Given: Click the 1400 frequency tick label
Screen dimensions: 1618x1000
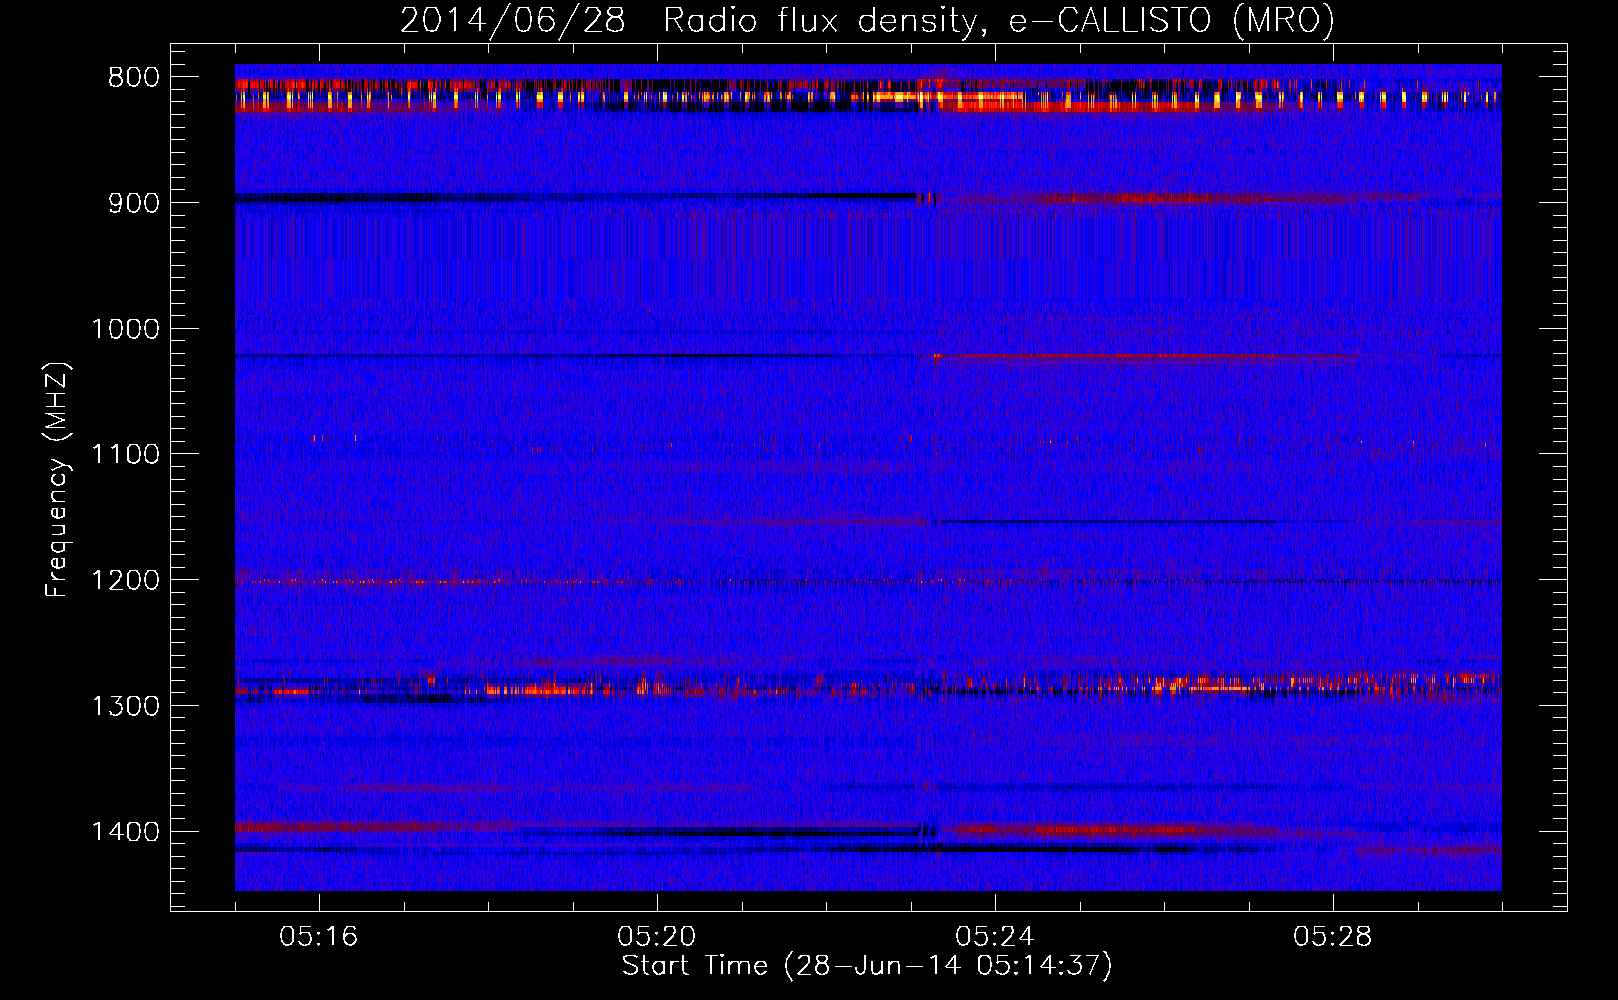Looking at the screenshot, I should coord(126,832).
